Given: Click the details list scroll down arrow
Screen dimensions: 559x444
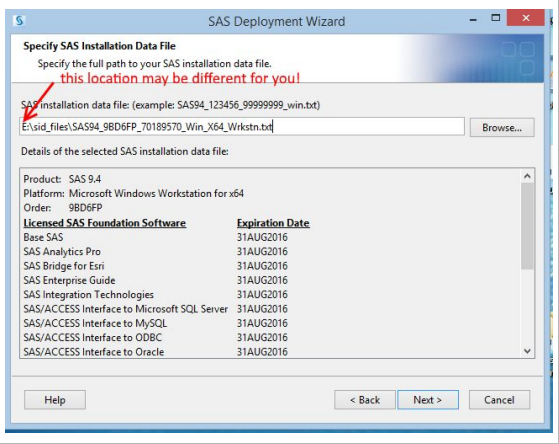Looking at the screenshot, I should point(527,351).
